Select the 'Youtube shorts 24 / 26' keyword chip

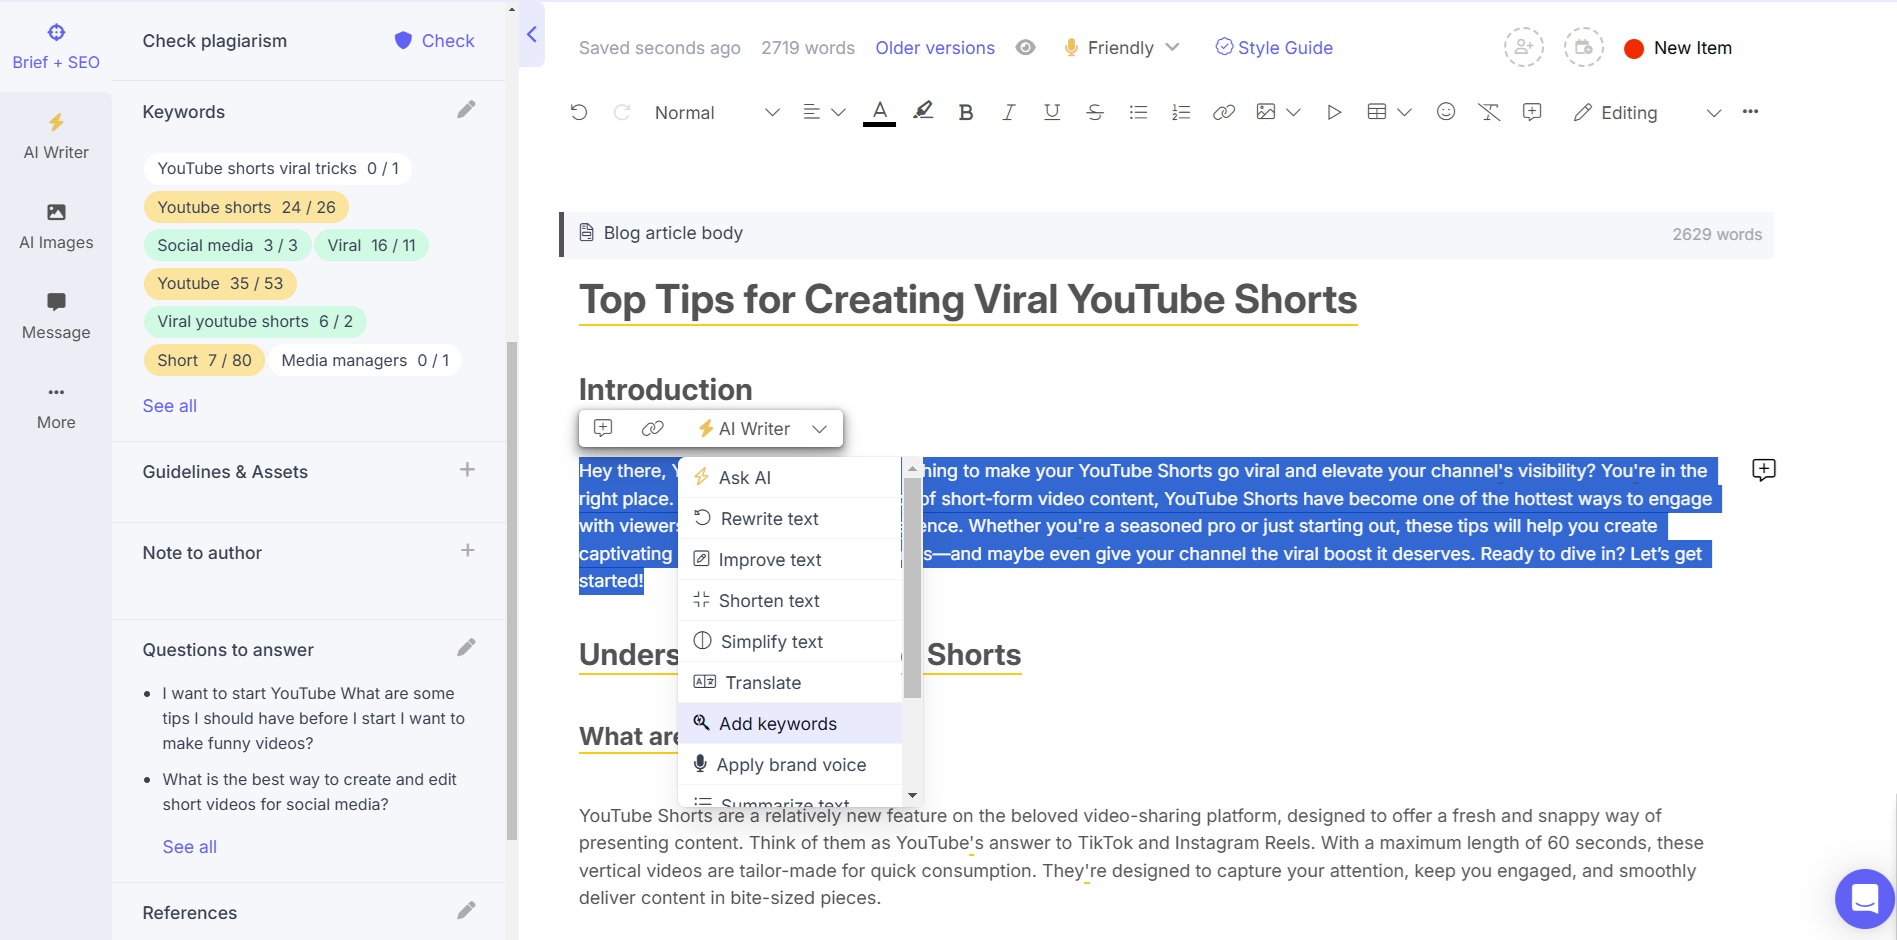coord(246,207)
